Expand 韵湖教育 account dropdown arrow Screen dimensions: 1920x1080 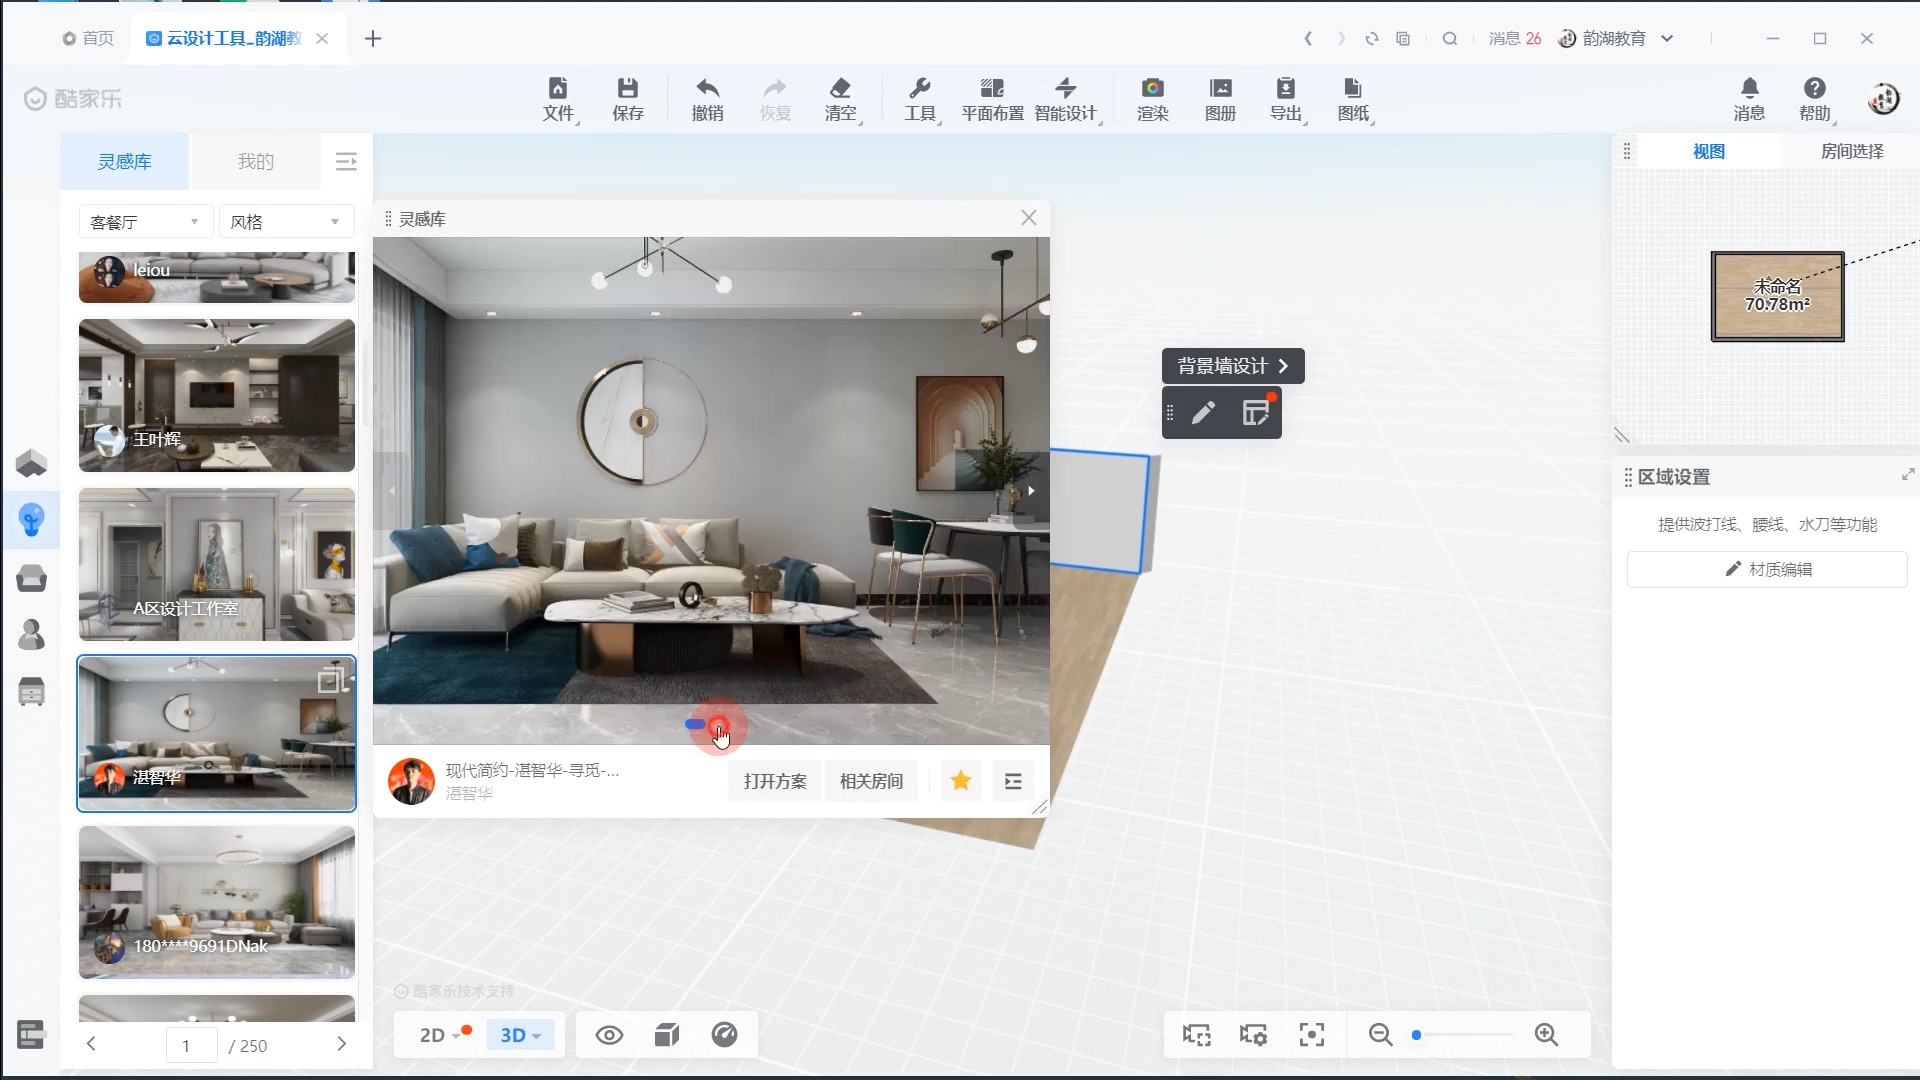pos(1668,38)
